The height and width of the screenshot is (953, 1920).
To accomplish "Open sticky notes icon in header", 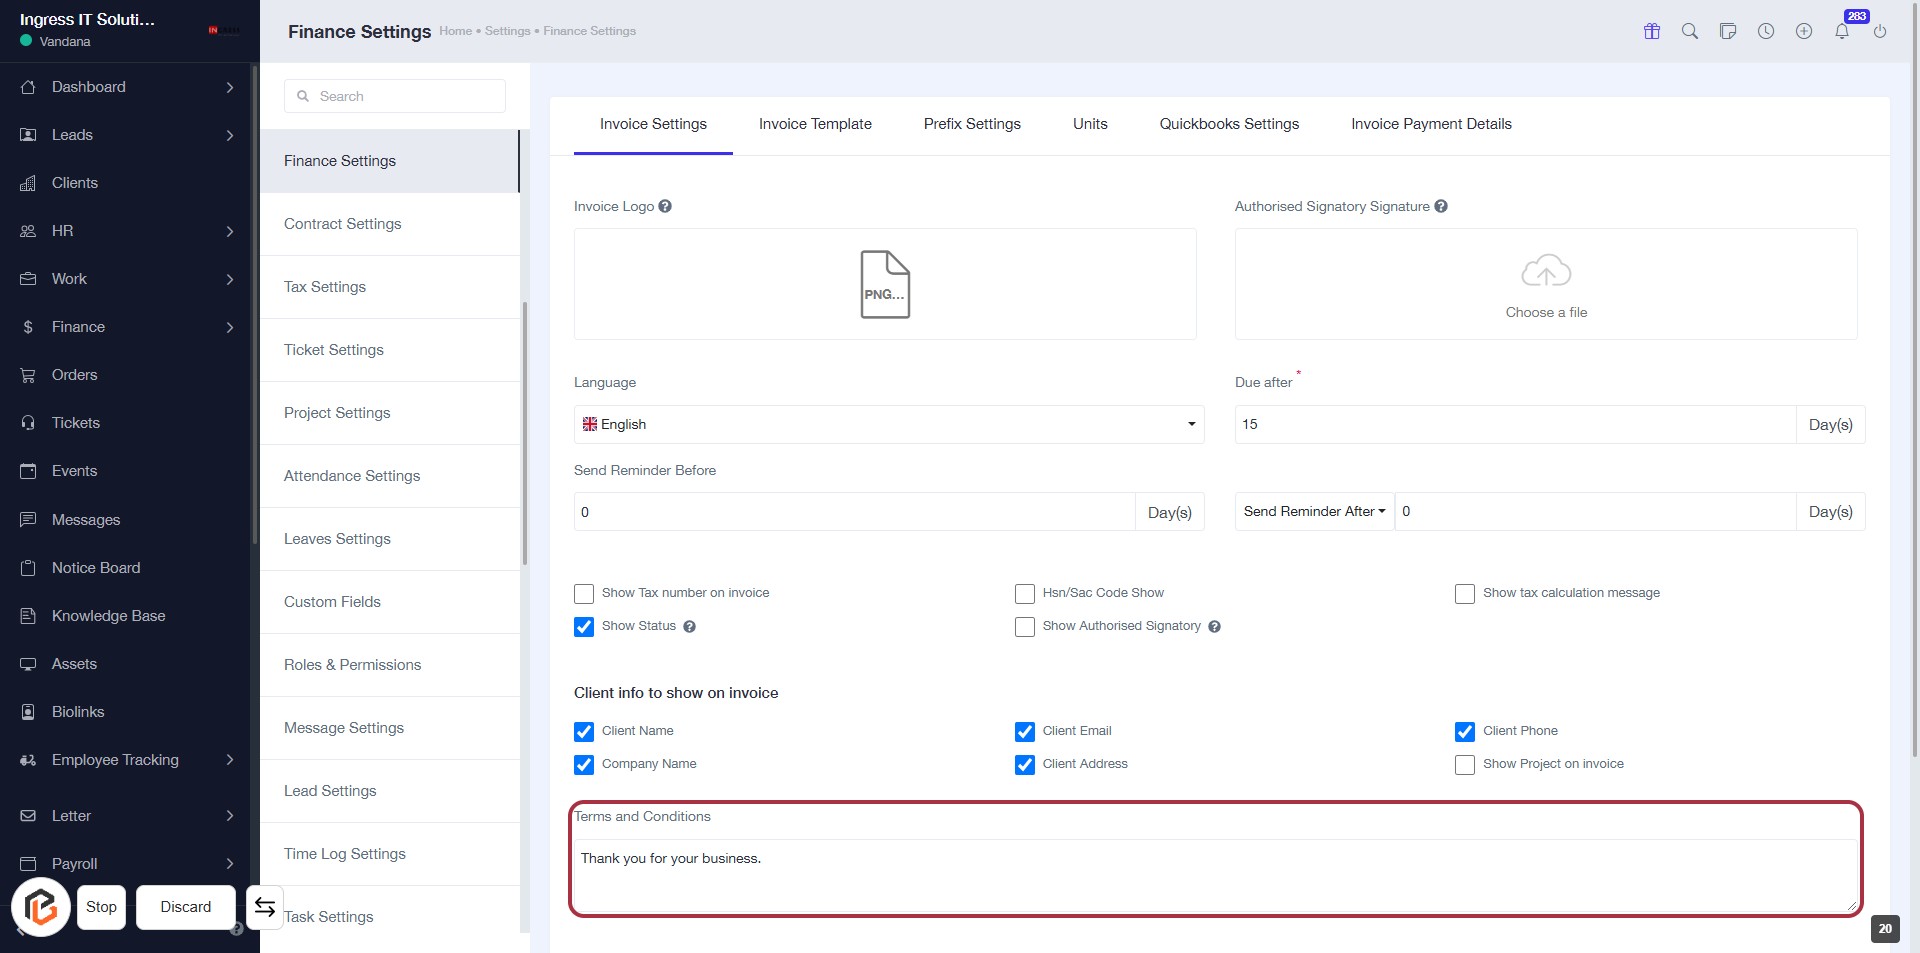I will 1727,31.
